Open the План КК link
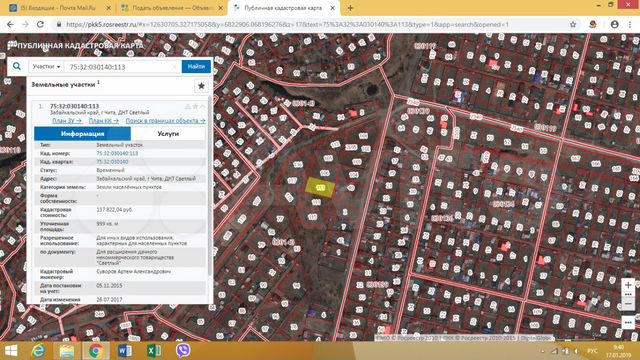This screenshot has width=640, height=360. pos(104,121)
